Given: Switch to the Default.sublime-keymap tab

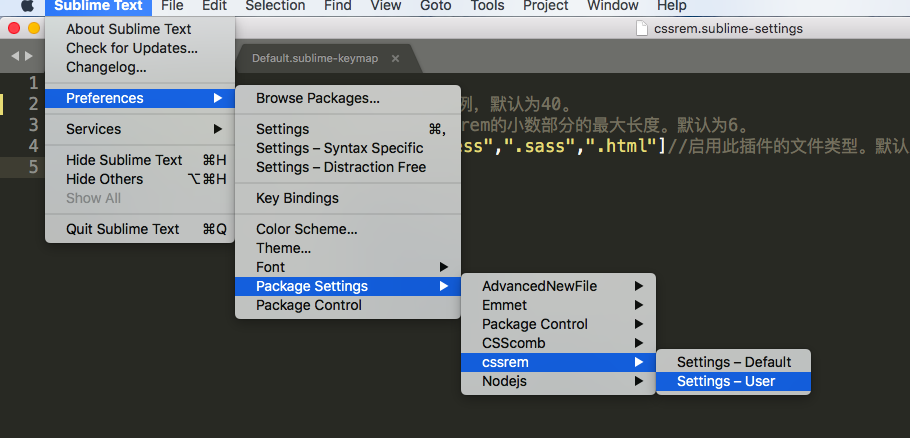Looking at the screenshot, I should 315,59.
